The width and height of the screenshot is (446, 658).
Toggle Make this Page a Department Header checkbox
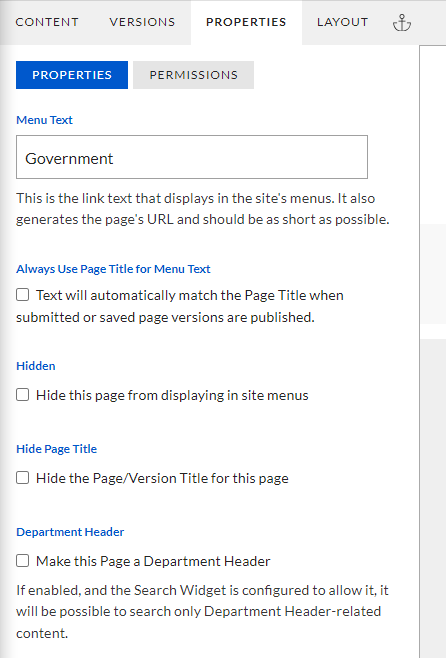pyautogui.click(x=23, y=561)
